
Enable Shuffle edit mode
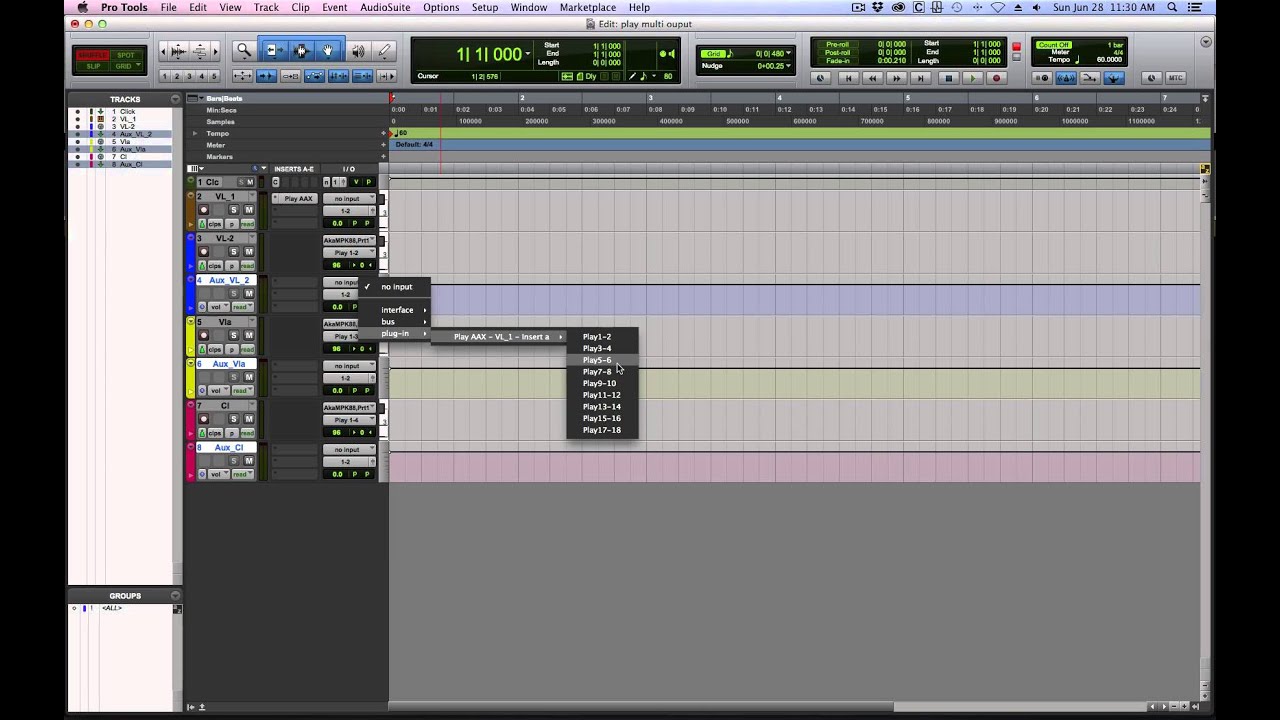(93, 55)
